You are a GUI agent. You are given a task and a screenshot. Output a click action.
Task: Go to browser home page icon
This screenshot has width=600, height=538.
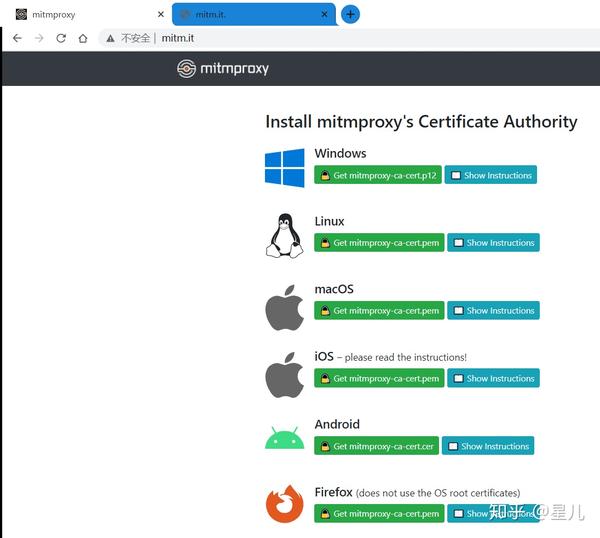pos(83,38)
